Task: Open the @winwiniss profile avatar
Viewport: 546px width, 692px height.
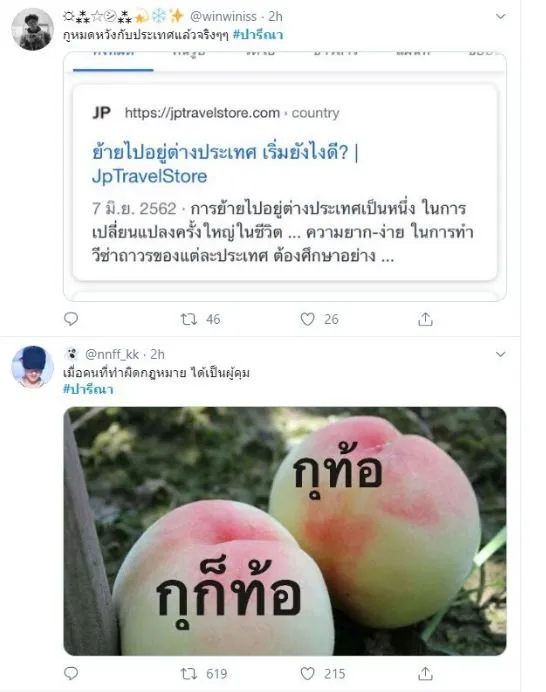Action: pos(32,30)
